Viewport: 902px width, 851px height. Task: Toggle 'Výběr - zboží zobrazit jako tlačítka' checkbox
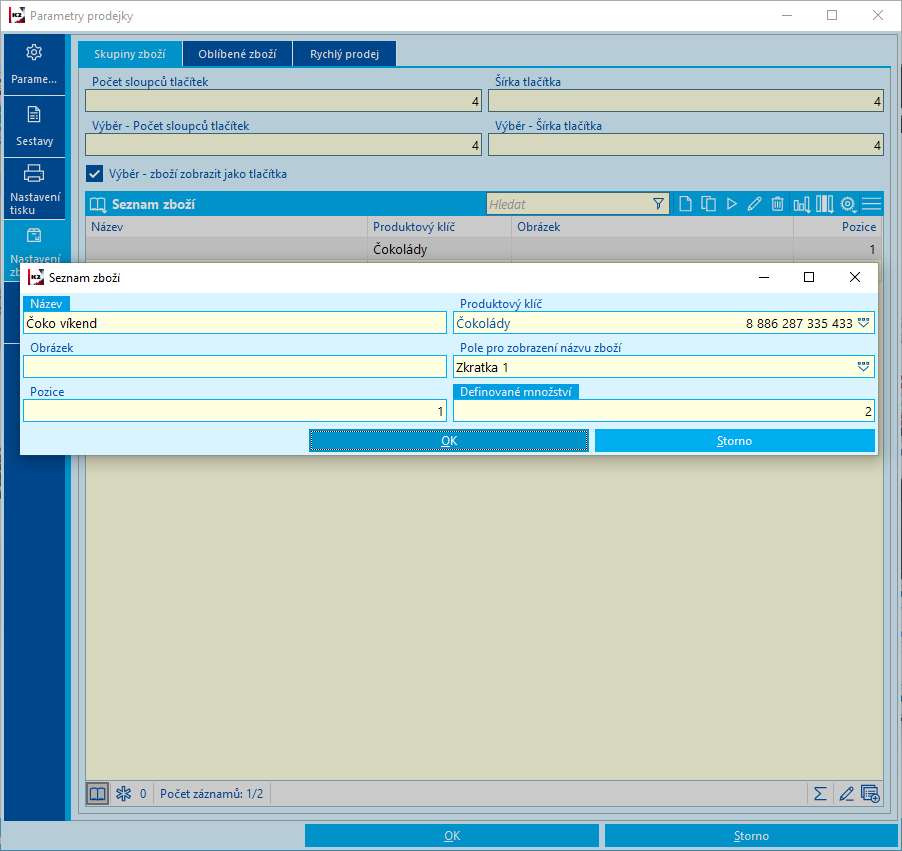[94, 174]
